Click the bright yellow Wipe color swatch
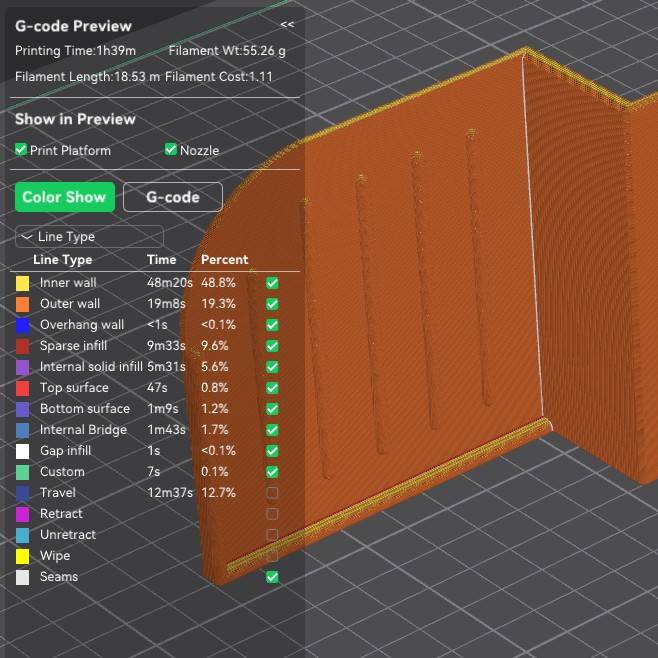 (x=23, y=556)
